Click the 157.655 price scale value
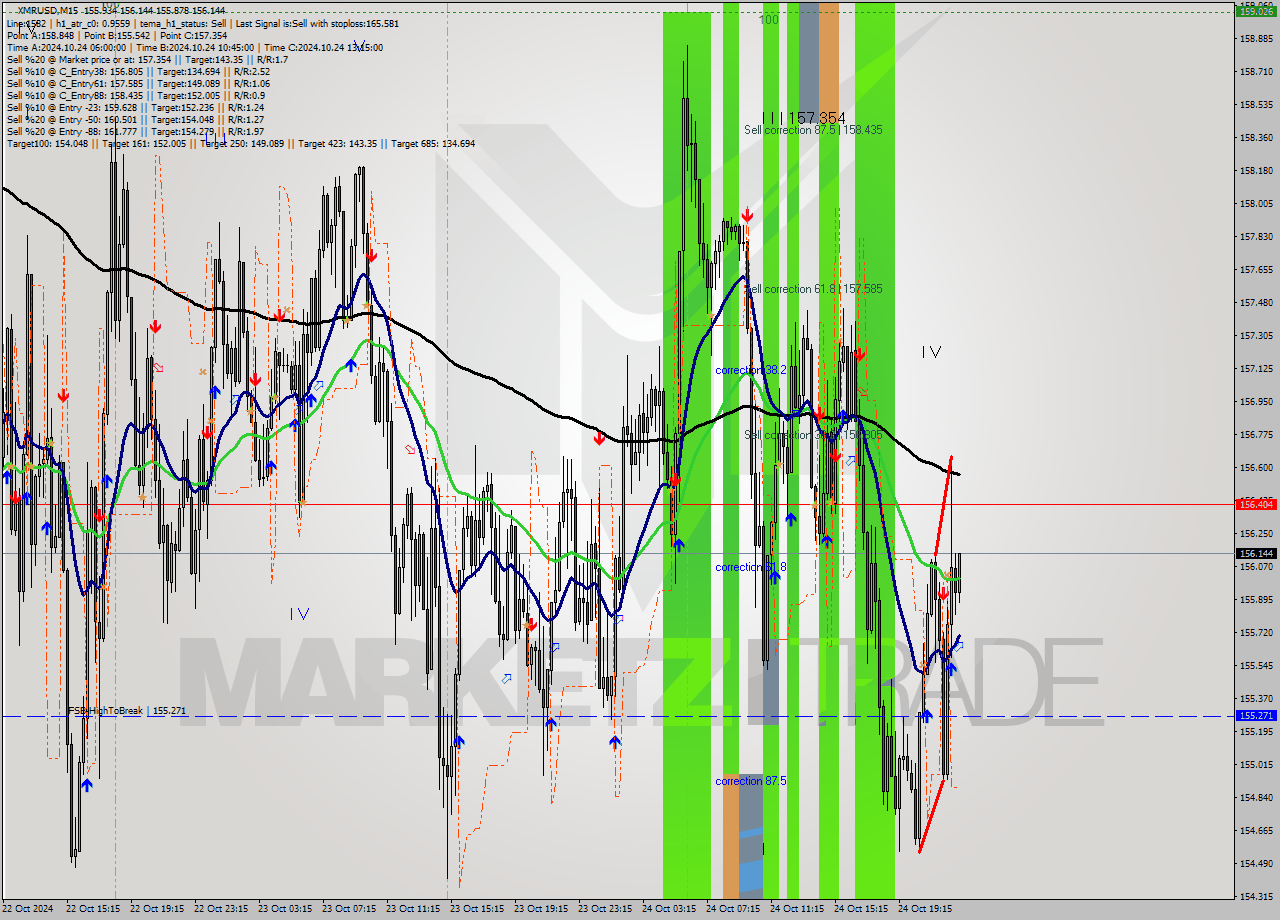The height and width of the screenshot is (920, 1280). [1256, 270]
